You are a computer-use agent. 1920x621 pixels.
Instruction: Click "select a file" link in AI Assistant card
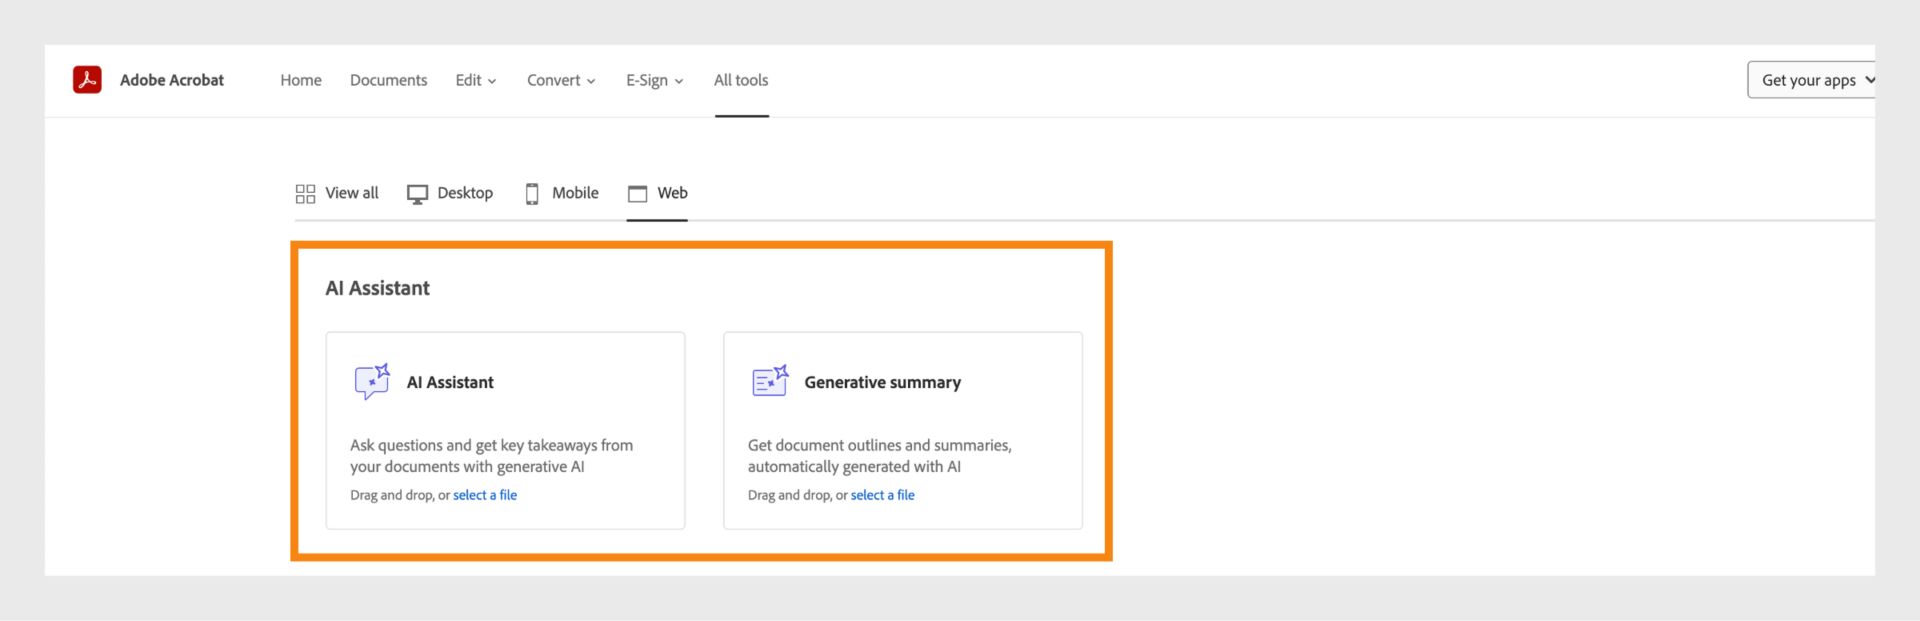(x=485, y=495)
